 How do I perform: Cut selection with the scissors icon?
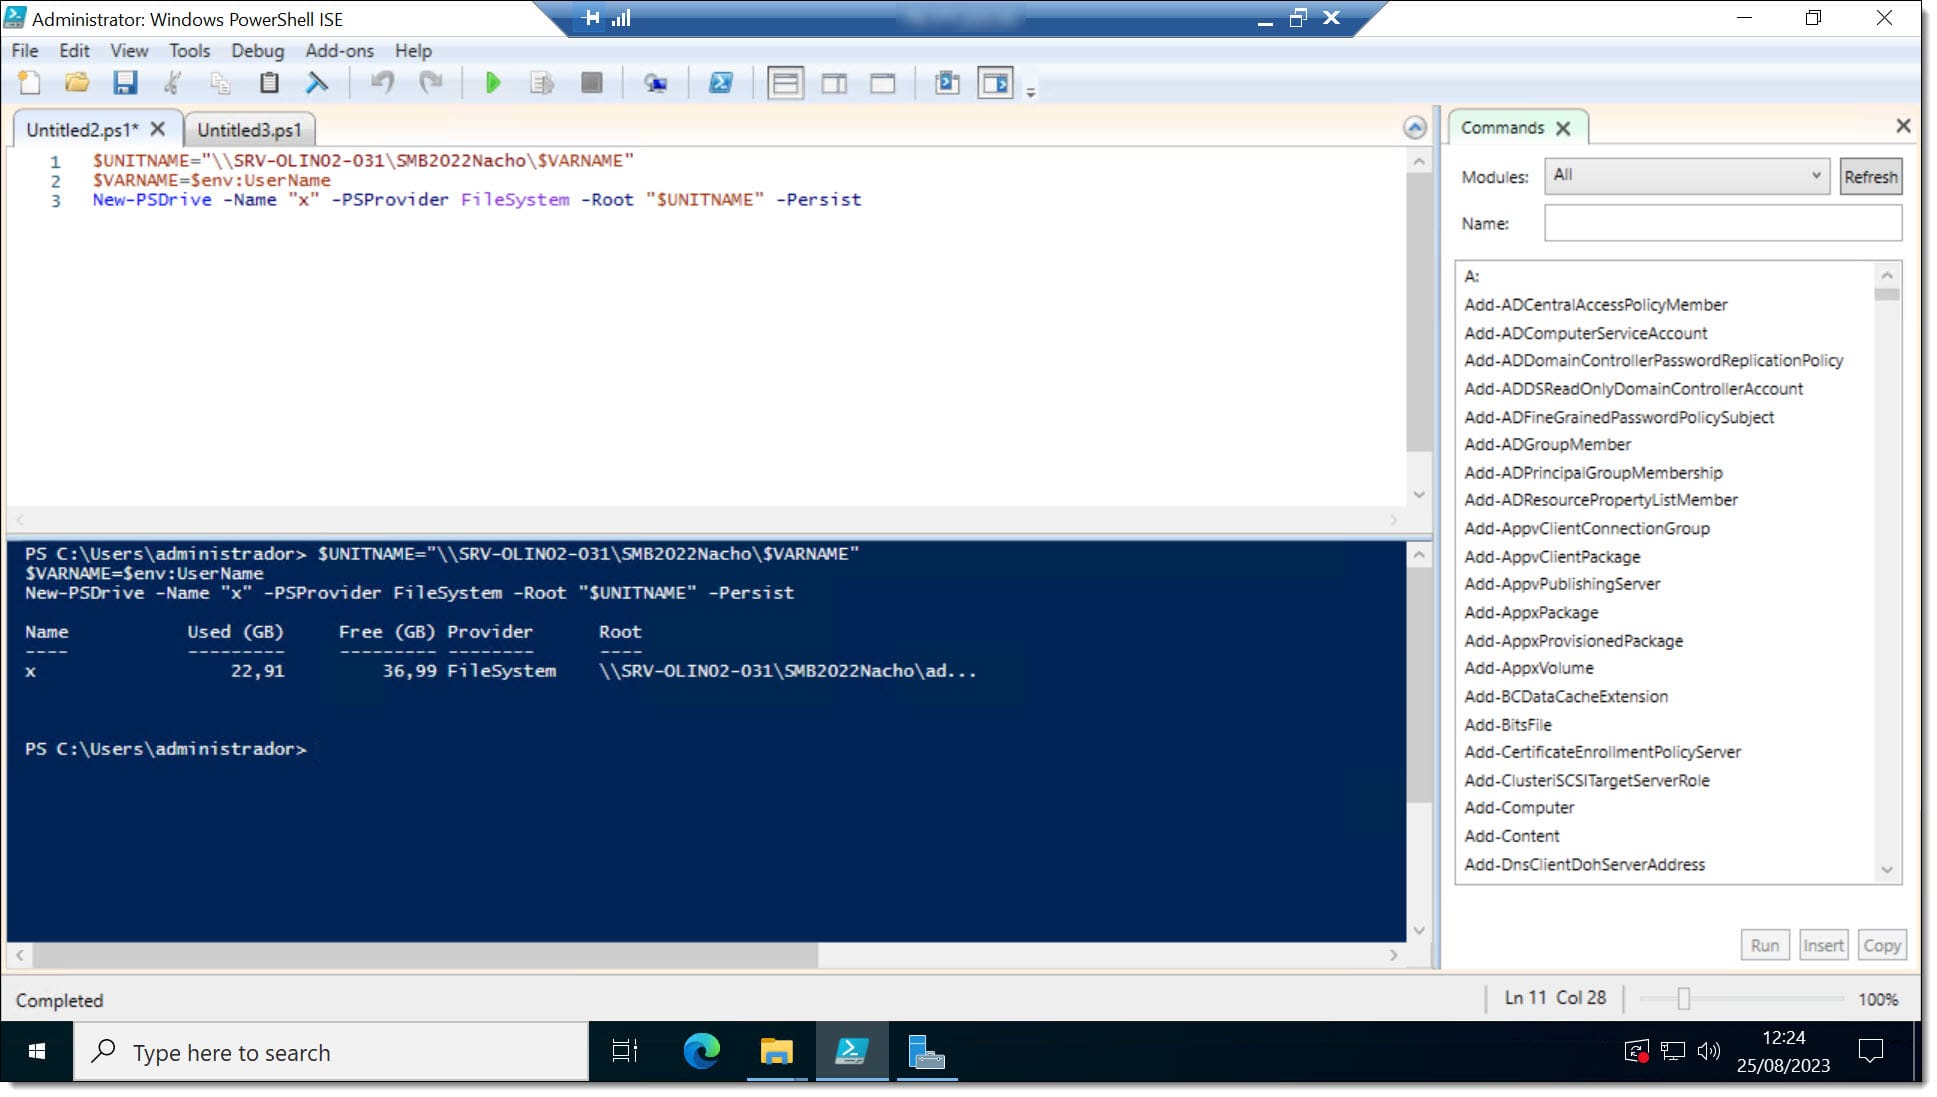pyautogui.click(x=173, y=83)
